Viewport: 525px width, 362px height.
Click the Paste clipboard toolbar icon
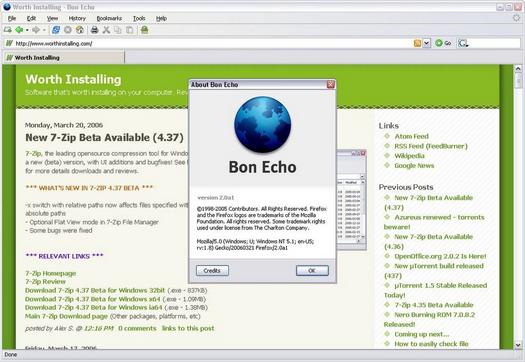pyautogui.click(x=130, y=30)
